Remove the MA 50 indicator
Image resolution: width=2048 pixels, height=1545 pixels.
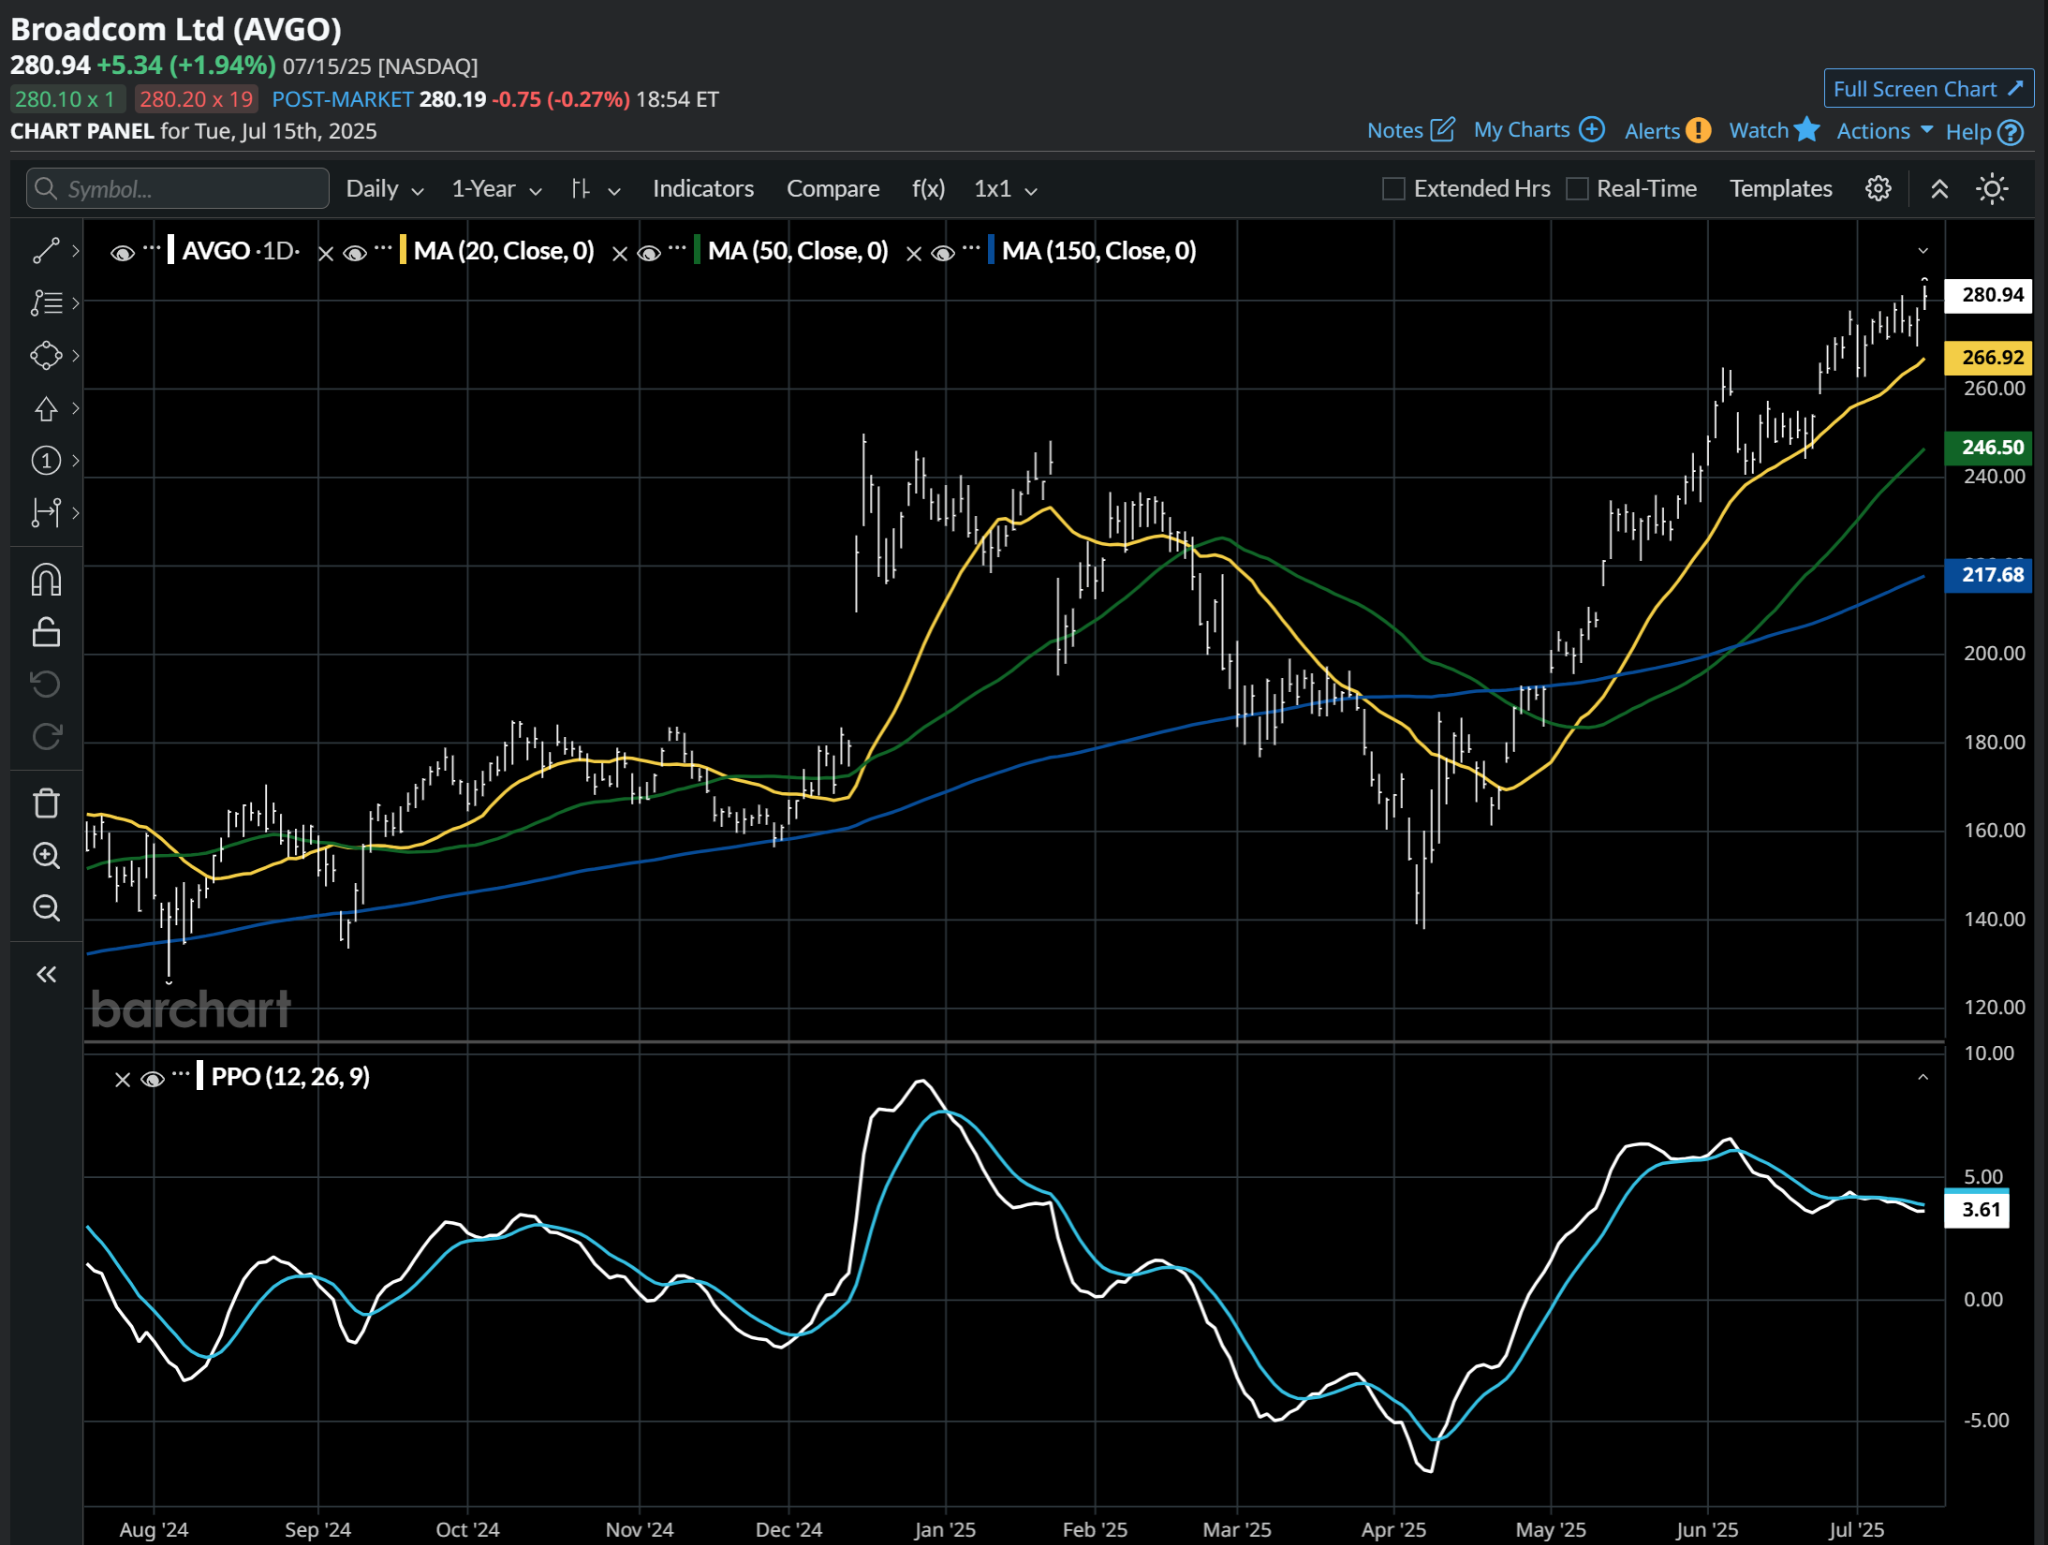coord(620,254)
